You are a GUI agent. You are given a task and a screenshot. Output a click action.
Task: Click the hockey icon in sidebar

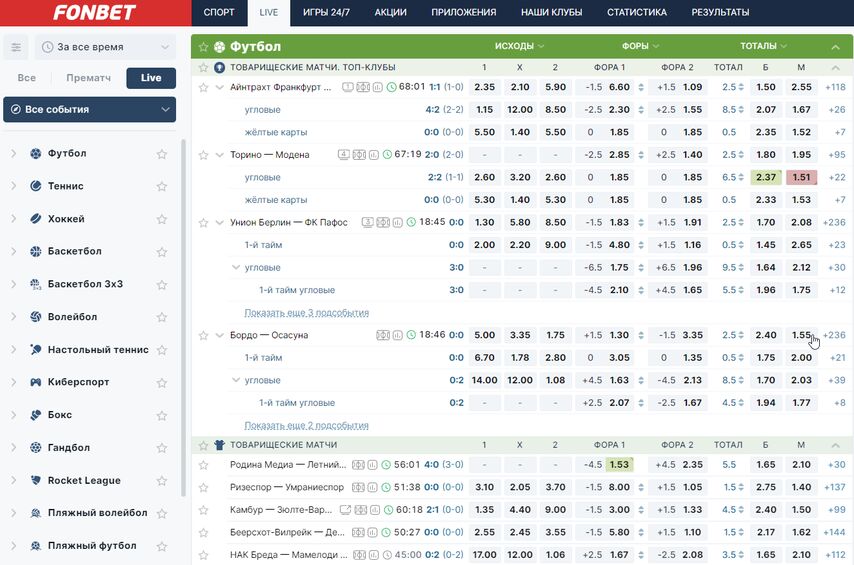coord(36,219)
